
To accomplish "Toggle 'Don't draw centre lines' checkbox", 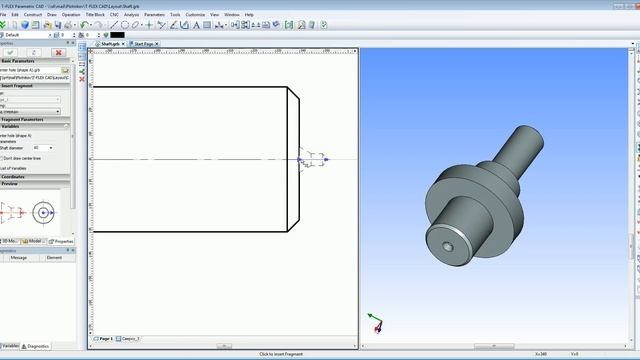I will pyautogui.click(x=1, y=158).
